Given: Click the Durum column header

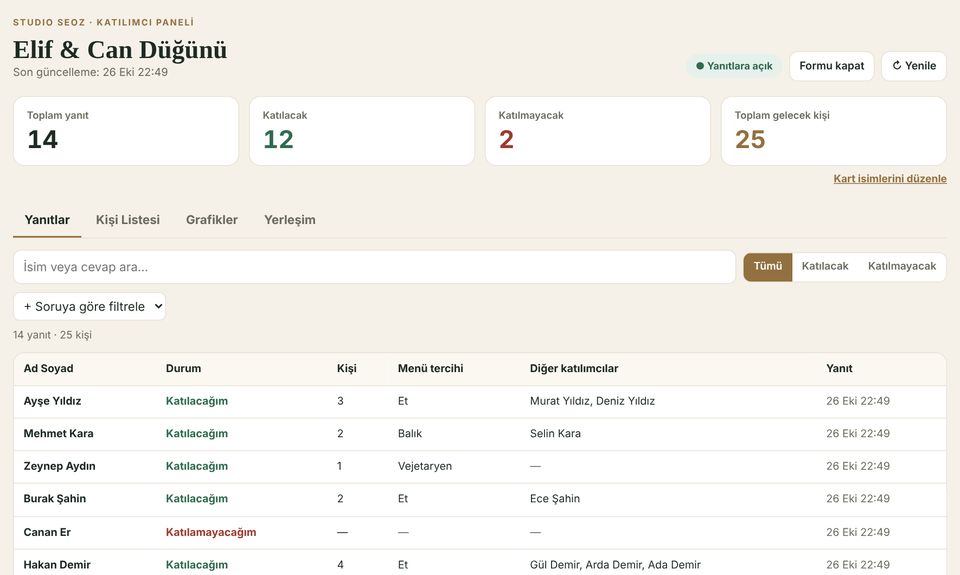Looking at the screenshot, I should [183, 369].
